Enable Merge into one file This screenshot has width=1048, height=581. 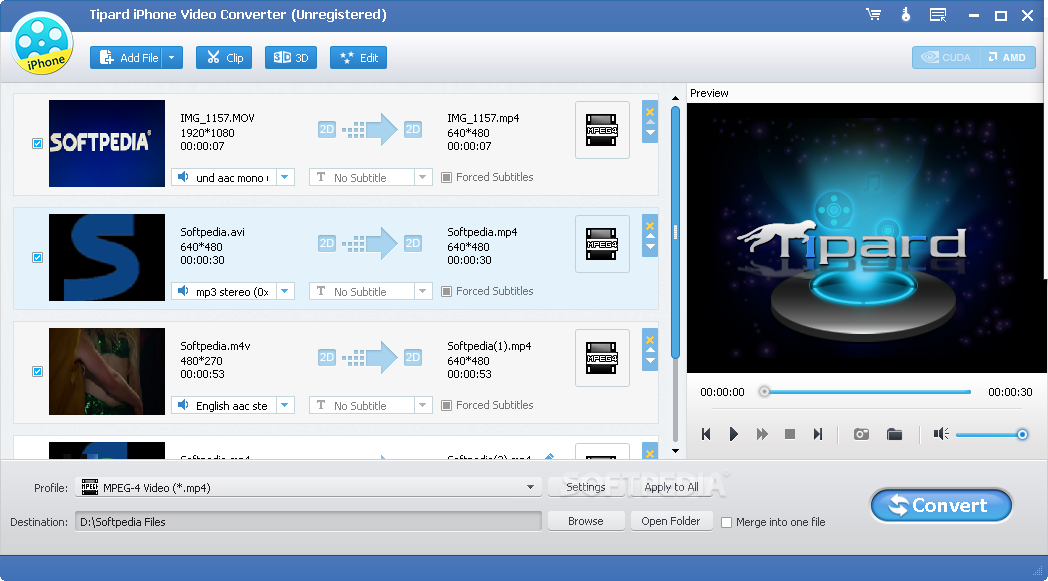point(727,522)
